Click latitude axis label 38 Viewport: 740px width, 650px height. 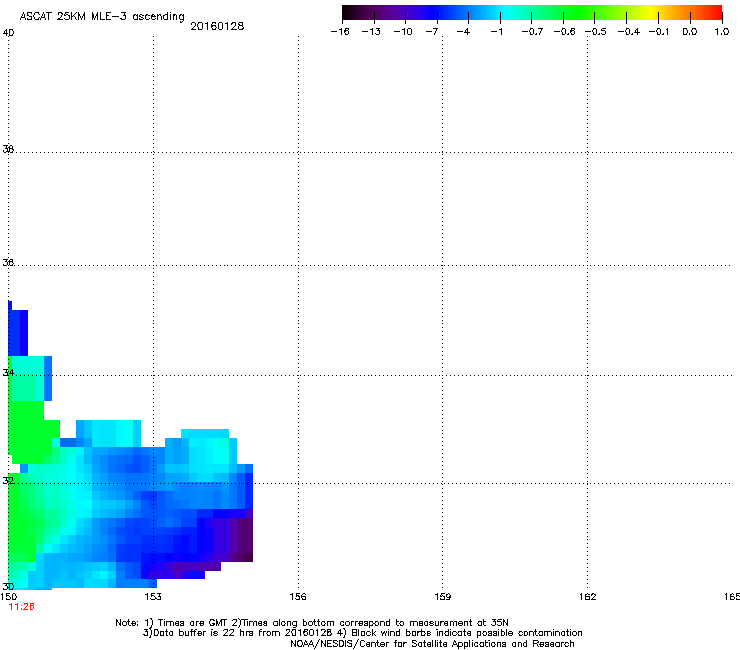[8, 149]
